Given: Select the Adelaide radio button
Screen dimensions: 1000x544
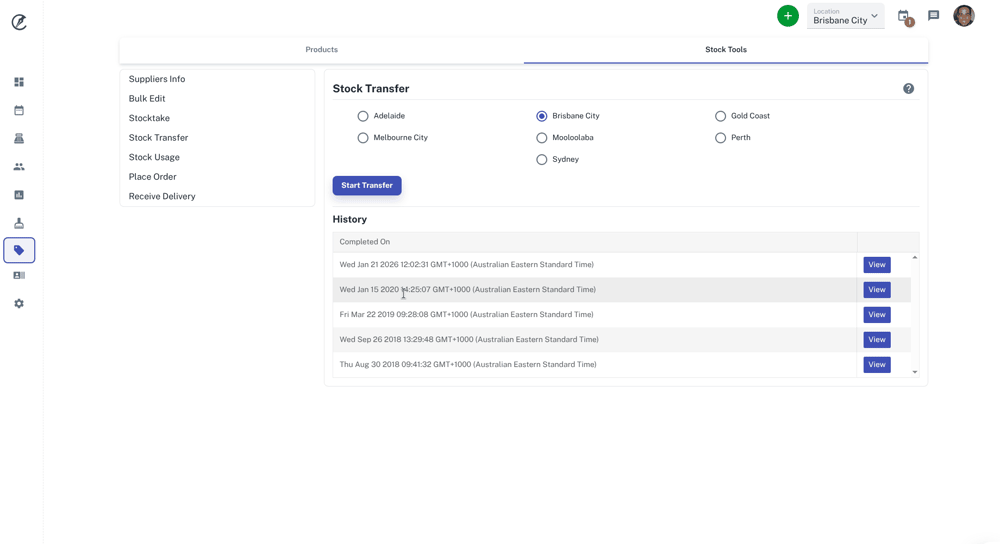Looking at the screenshot, I should (x=363, y=116).
